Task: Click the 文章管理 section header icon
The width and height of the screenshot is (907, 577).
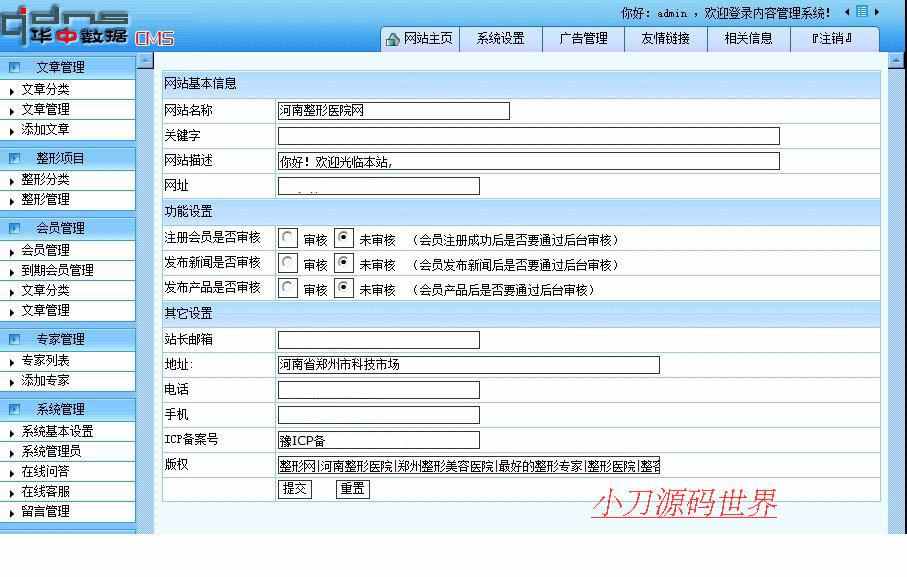Action: coord(14,67)
